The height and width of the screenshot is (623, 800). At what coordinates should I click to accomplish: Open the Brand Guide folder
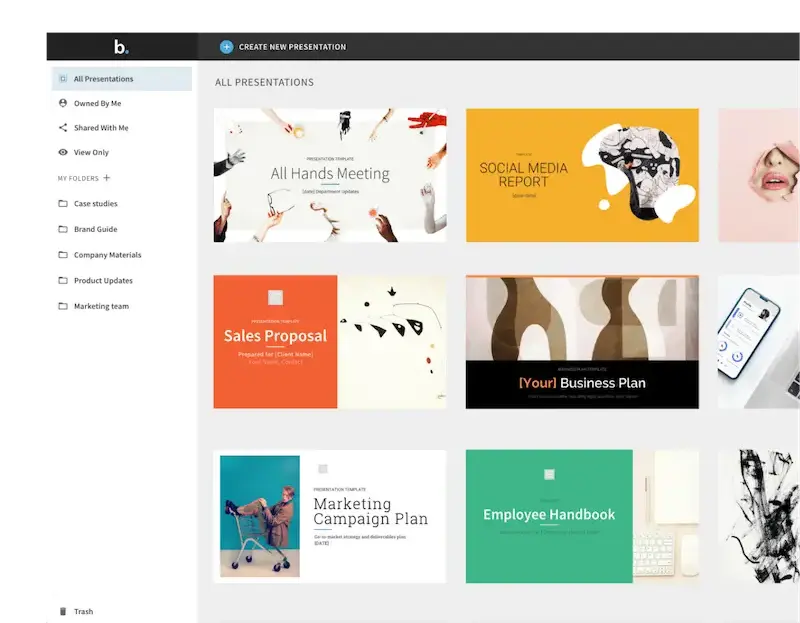tap(95, 229)
